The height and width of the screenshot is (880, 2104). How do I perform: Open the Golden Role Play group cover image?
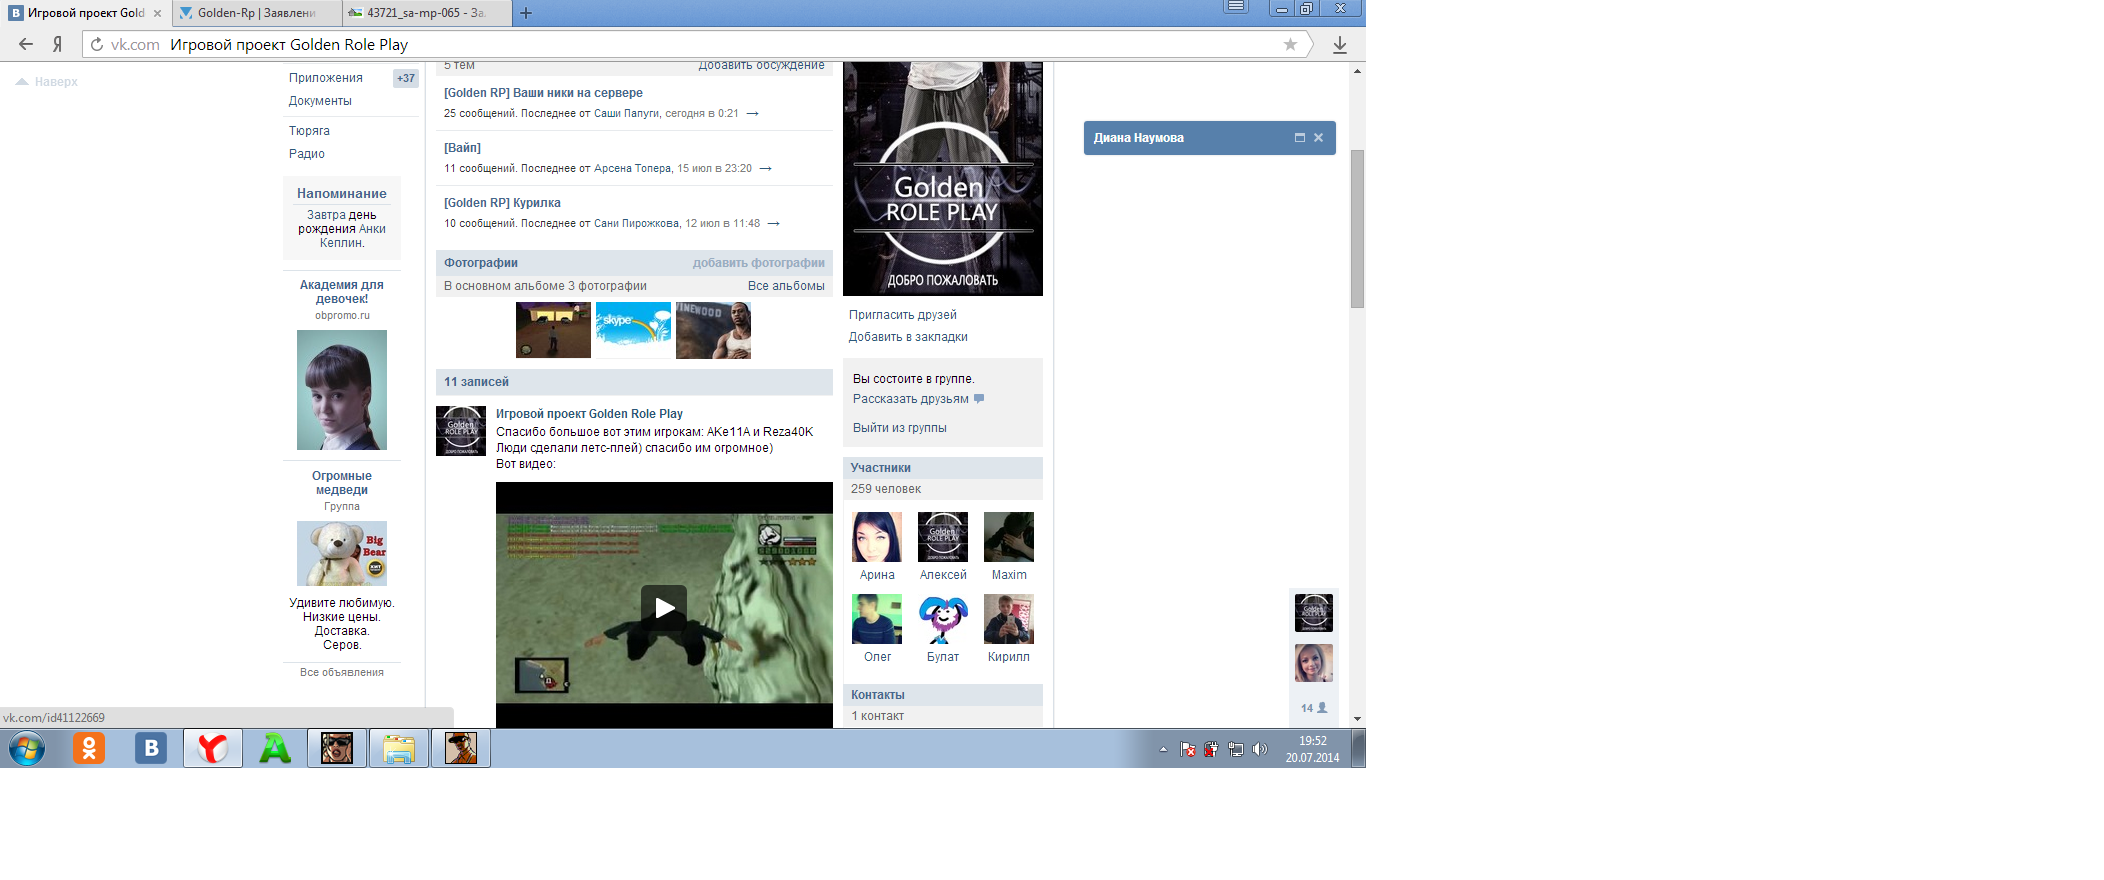pos(943,178)
